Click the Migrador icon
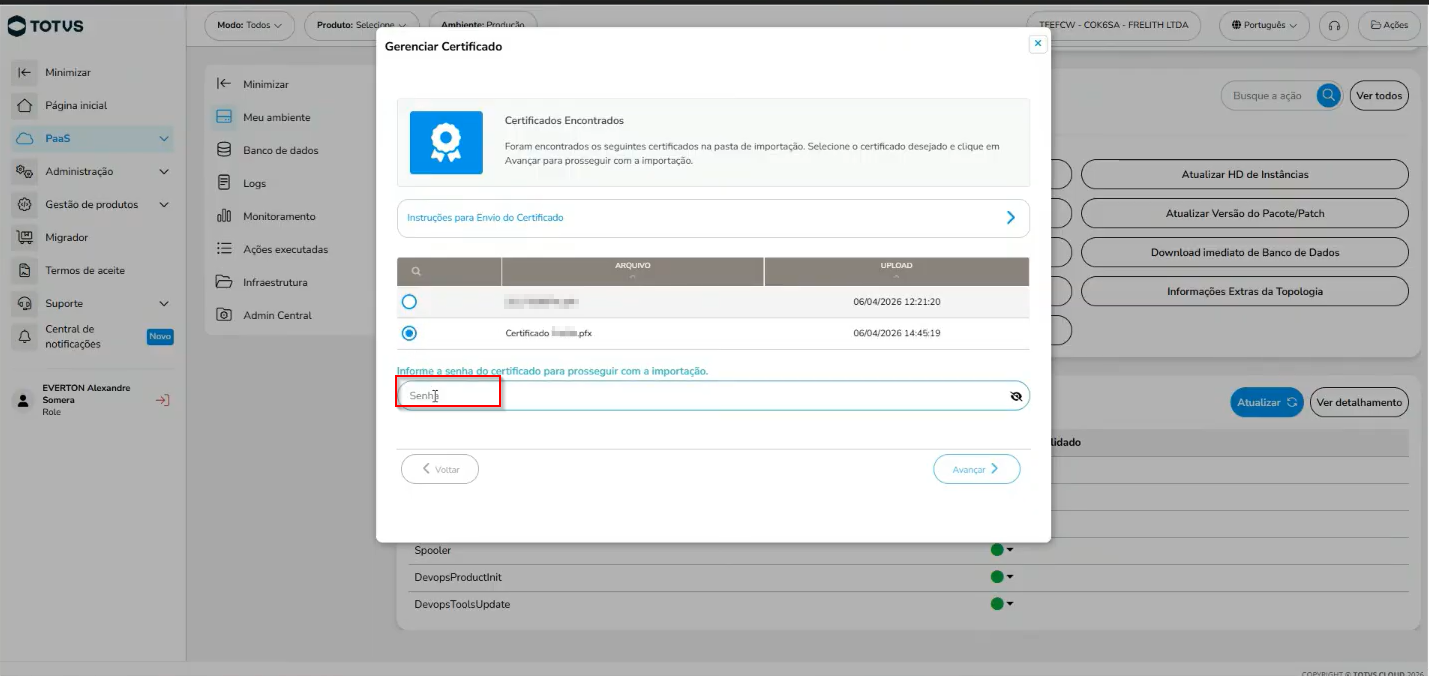Viewport: 1429px width, 676px height. [x=25, y=238]
